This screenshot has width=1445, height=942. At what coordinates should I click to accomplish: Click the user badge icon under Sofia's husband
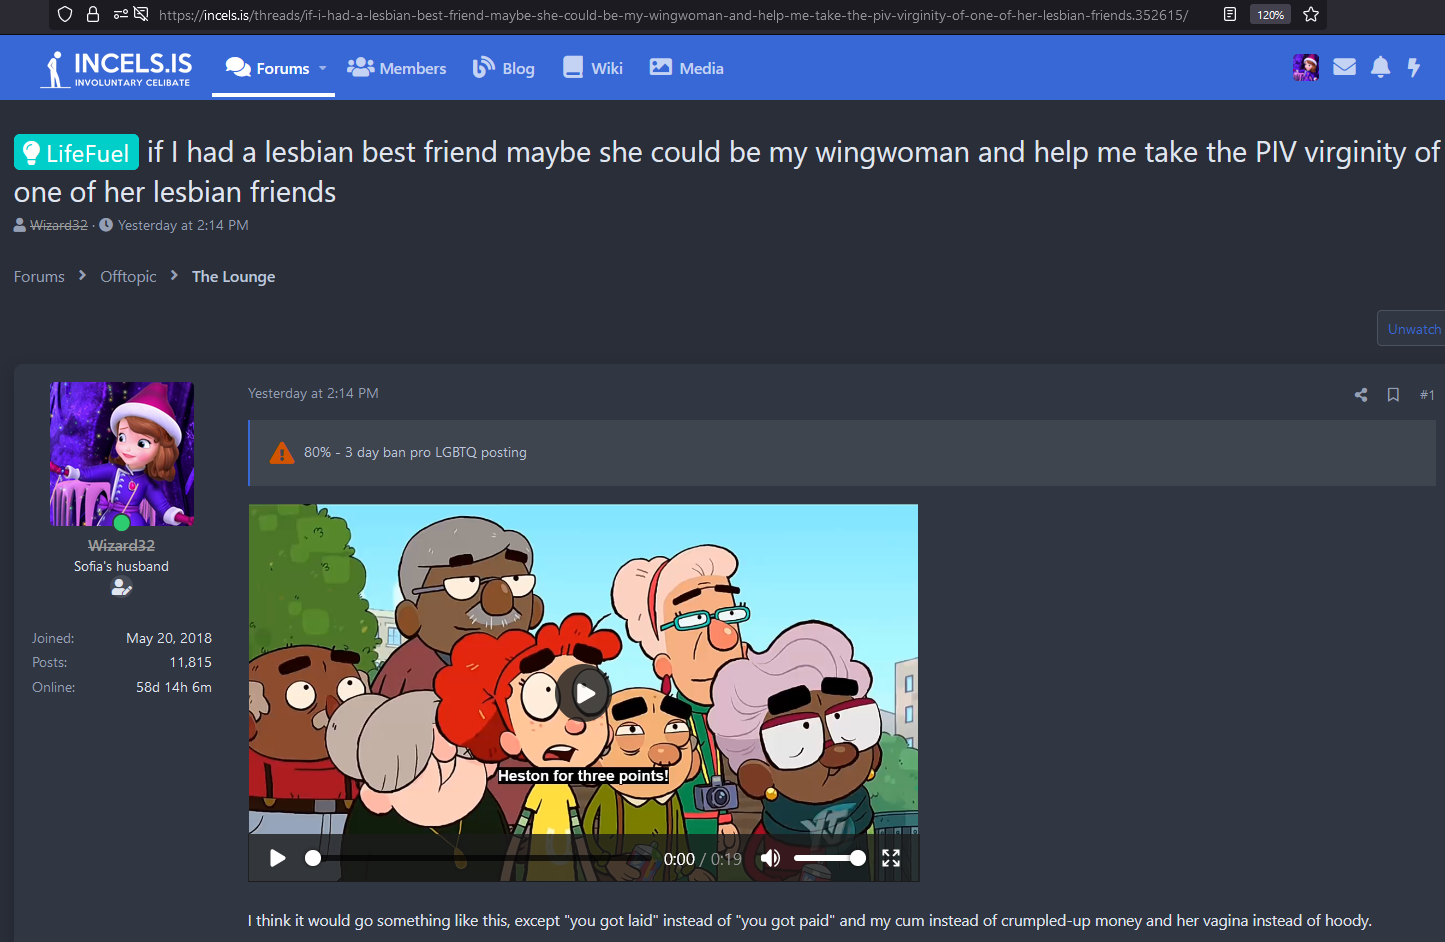click(121, 588)
